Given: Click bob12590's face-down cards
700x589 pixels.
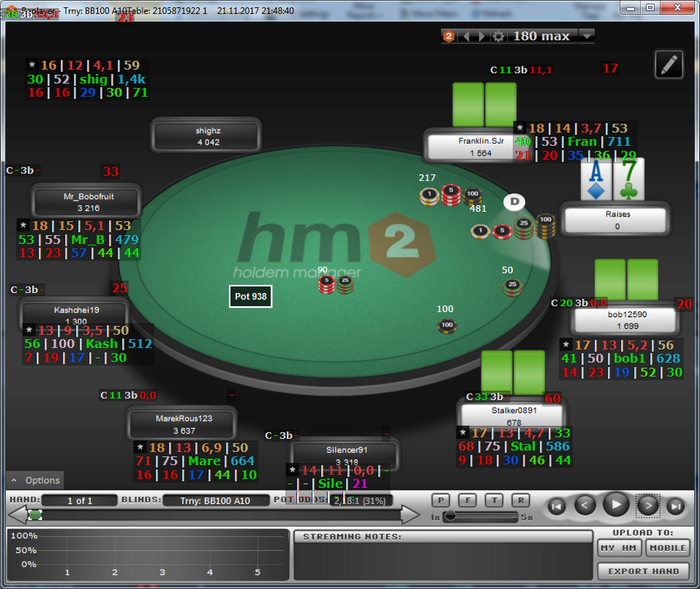Looking at the screenshot, I should click(626, 280).
